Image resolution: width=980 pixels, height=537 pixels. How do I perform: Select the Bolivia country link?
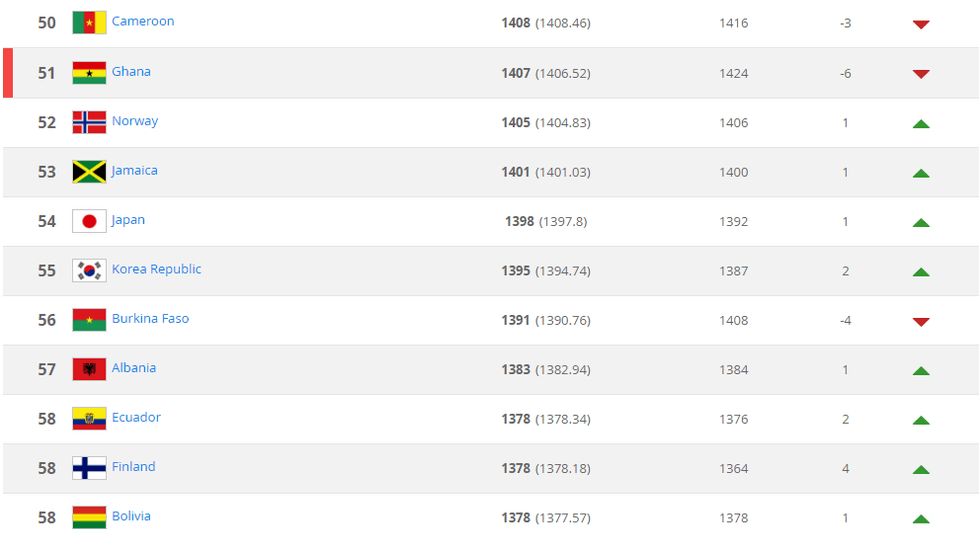point(131,516)
